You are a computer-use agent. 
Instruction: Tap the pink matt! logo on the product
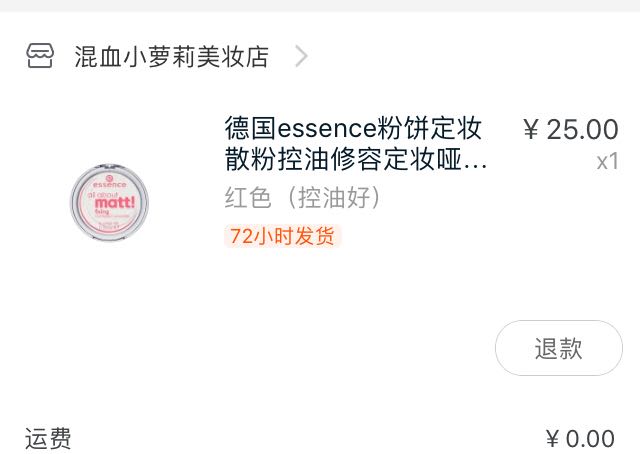tap(115, 202)
